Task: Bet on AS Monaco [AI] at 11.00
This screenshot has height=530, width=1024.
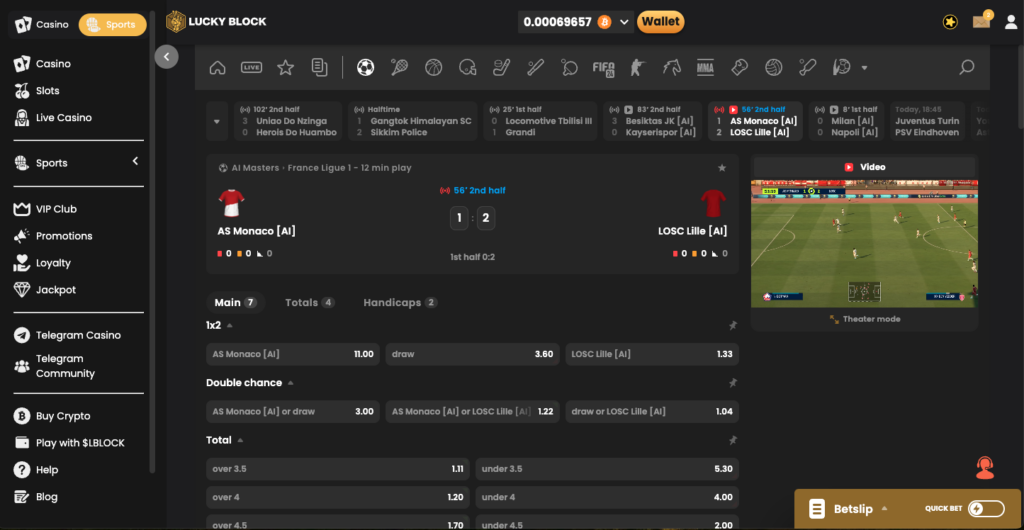Action: tap(293, 354)
